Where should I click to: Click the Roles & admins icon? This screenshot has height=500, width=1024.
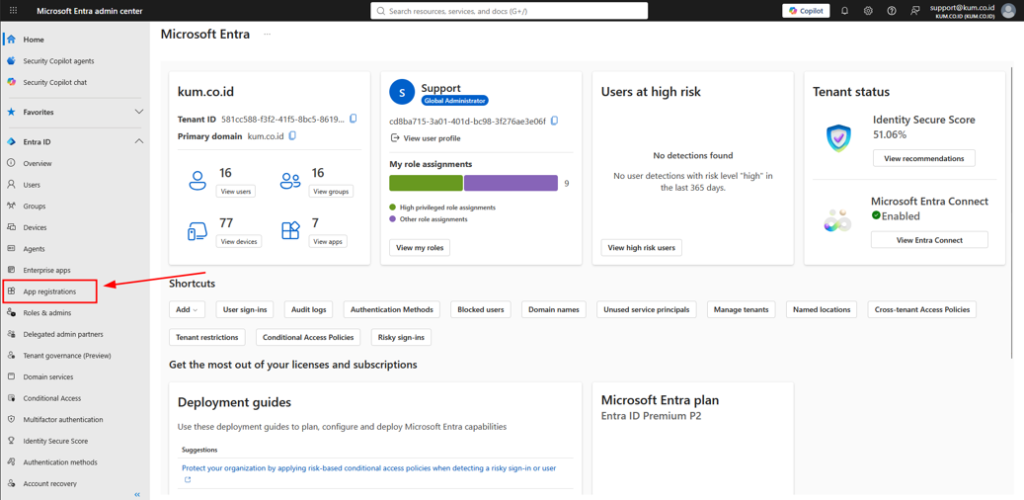tap(11, 313)
